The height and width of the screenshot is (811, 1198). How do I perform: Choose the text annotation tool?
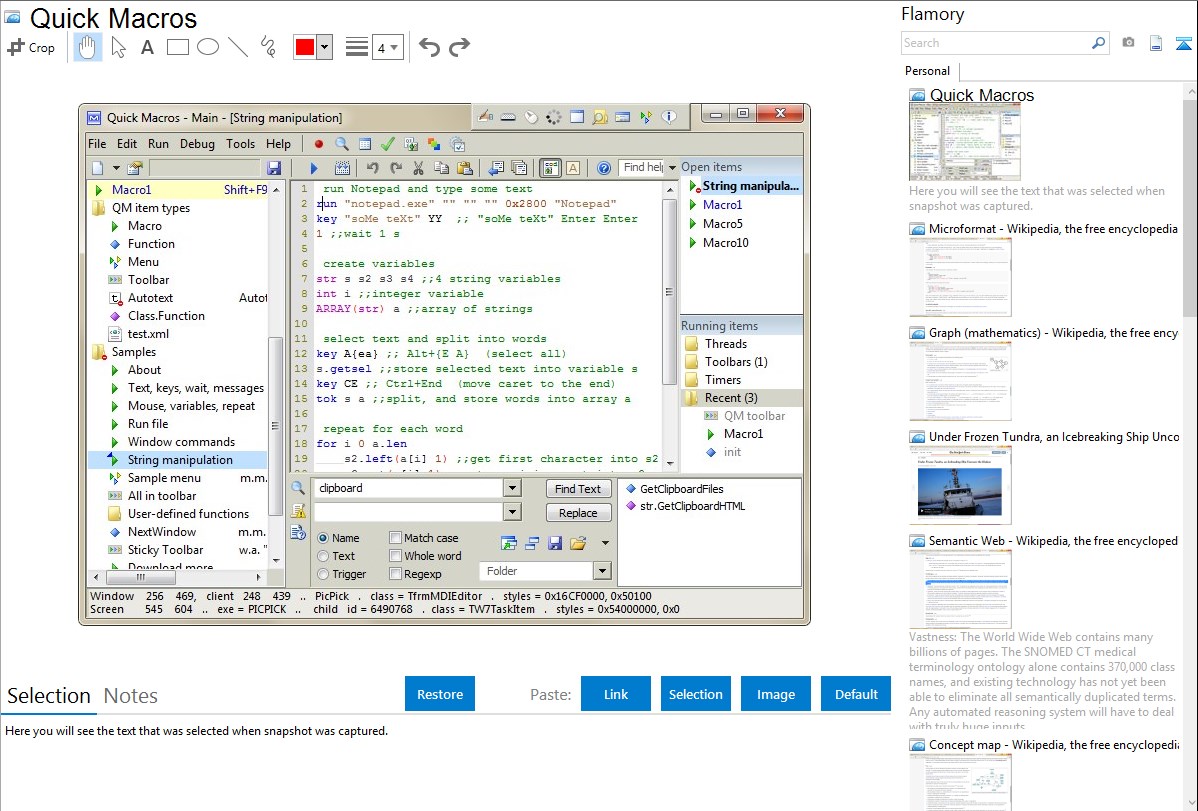pyautogui.click(x=147, y=47)
